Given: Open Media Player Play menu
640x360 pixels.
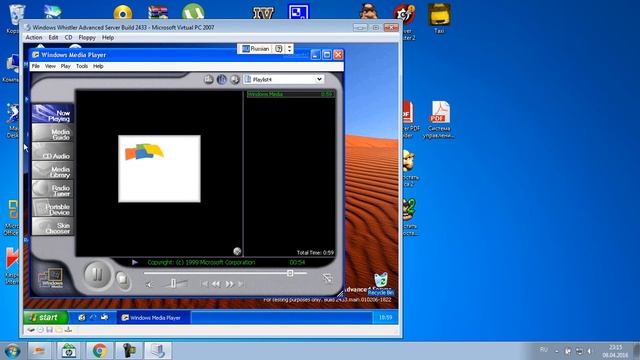Looking at the screenshot, I should pyautogui.click(x=65, y=66).
